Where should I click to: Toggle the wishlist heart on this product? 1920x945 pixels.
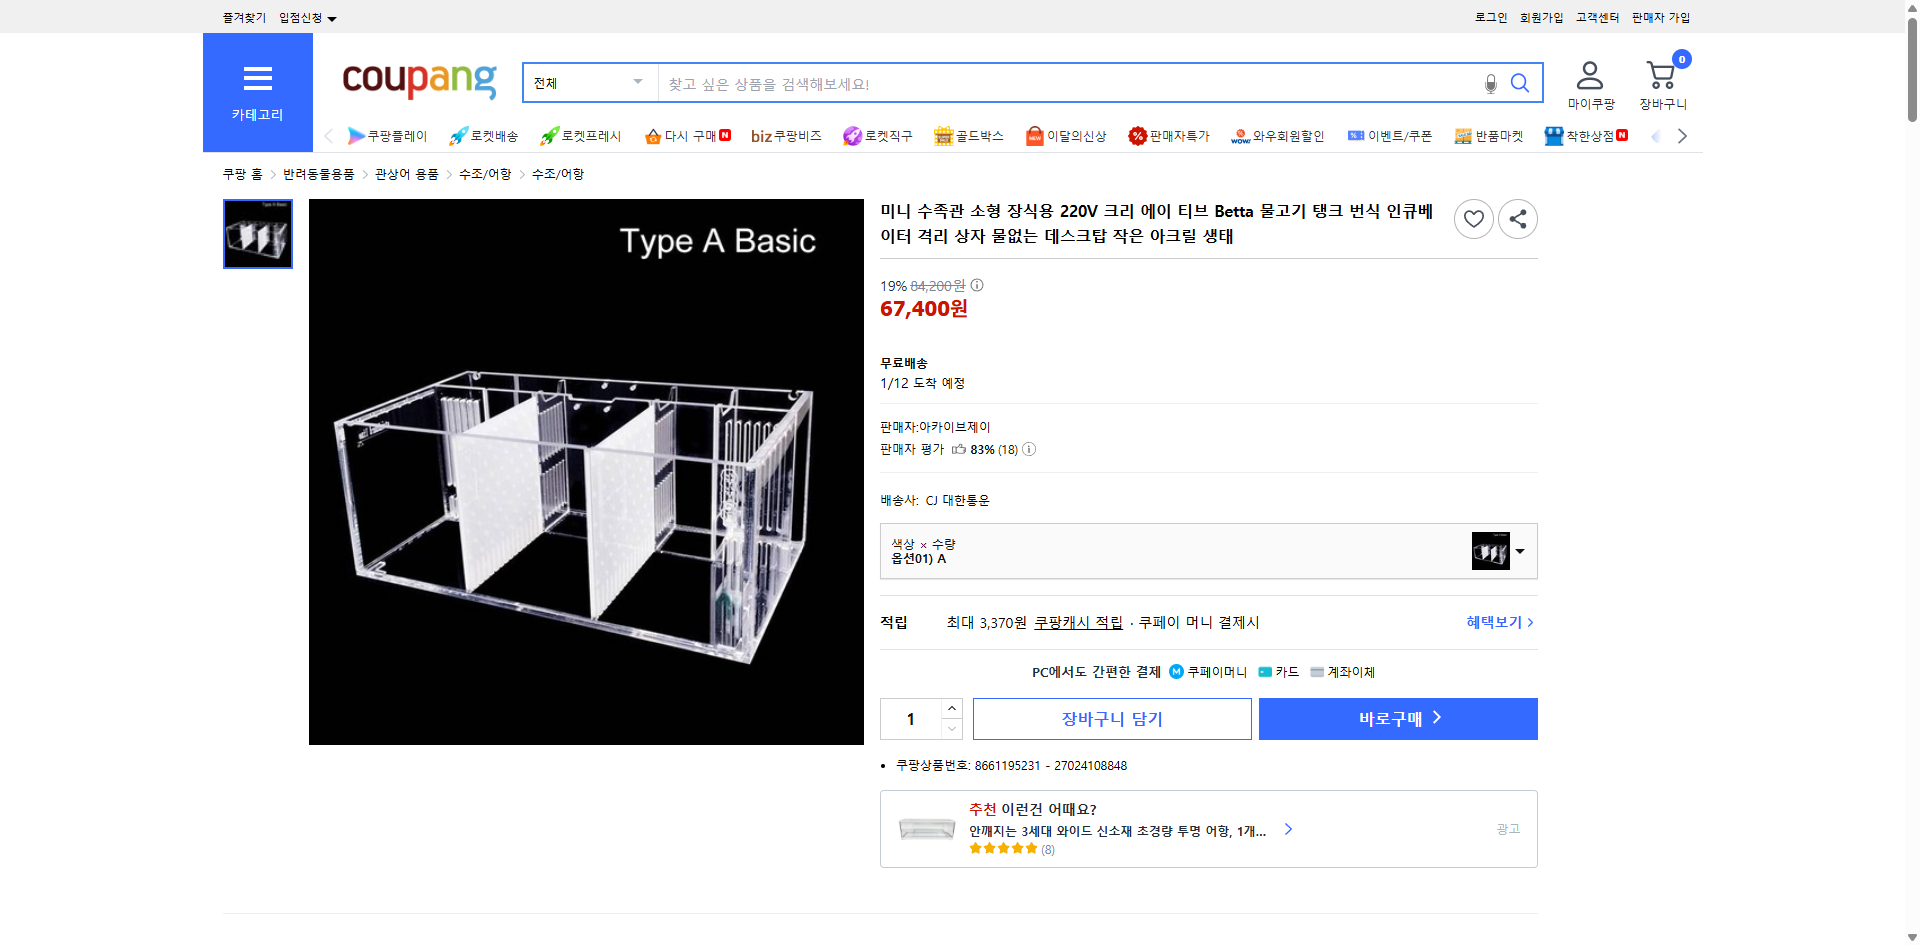click(x=1473, y=218)
